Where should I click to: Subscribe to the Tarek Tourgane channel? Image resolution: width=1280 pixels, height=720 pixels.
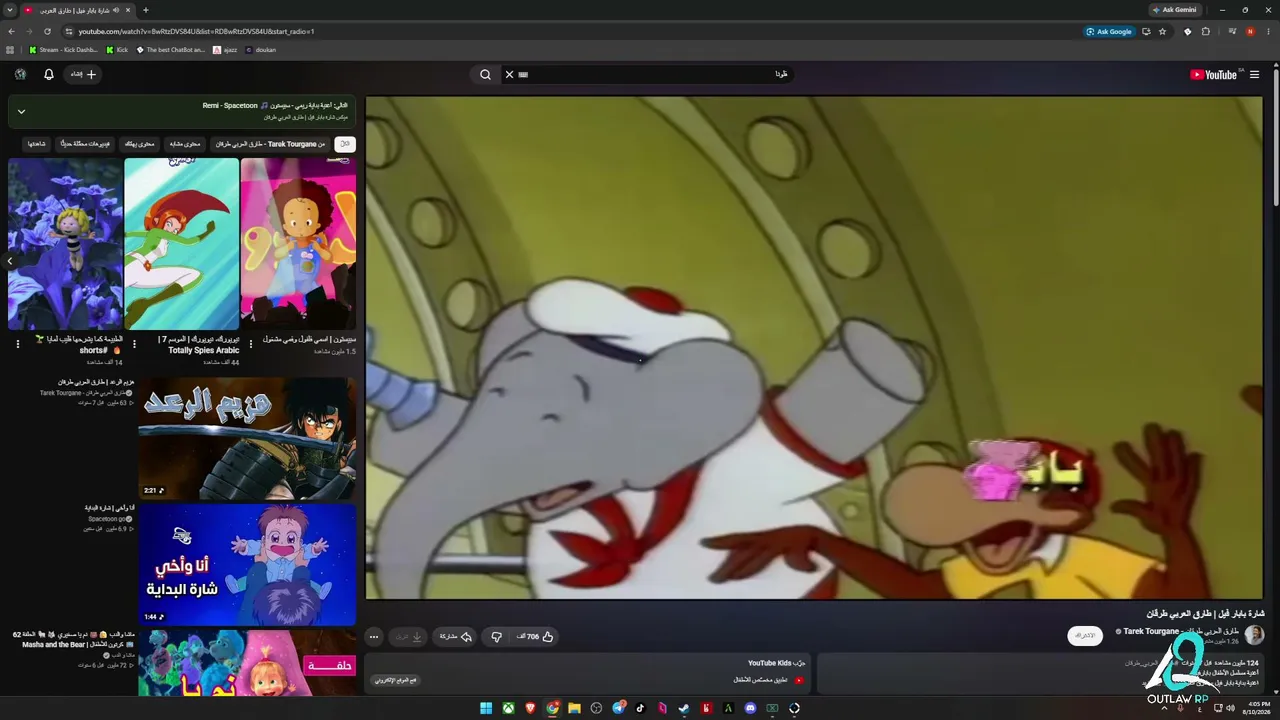(1085, 635)
